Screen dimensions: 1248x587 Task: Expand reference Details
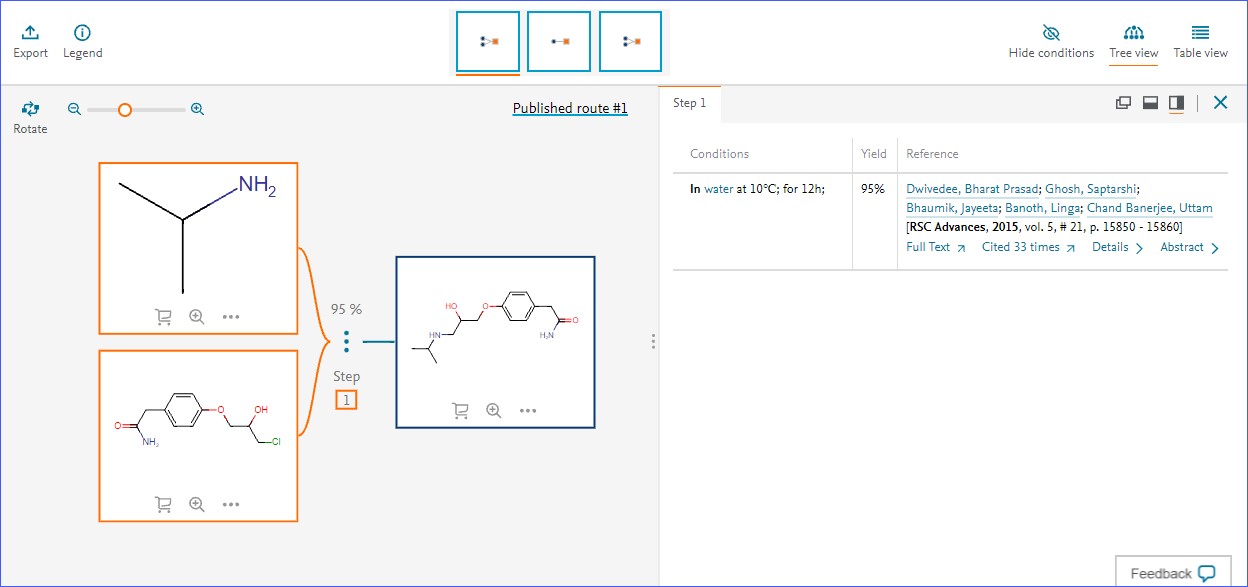[x=1117, y=247]
